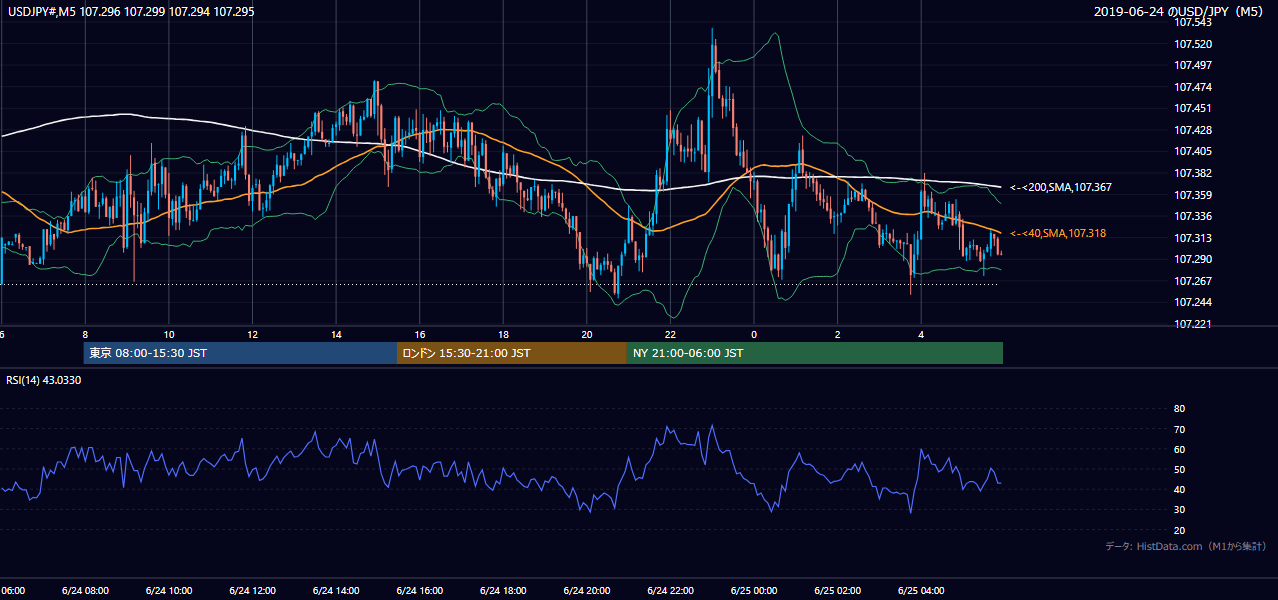Select the 40 SMA label 107.318

[x=1059, y=233]
